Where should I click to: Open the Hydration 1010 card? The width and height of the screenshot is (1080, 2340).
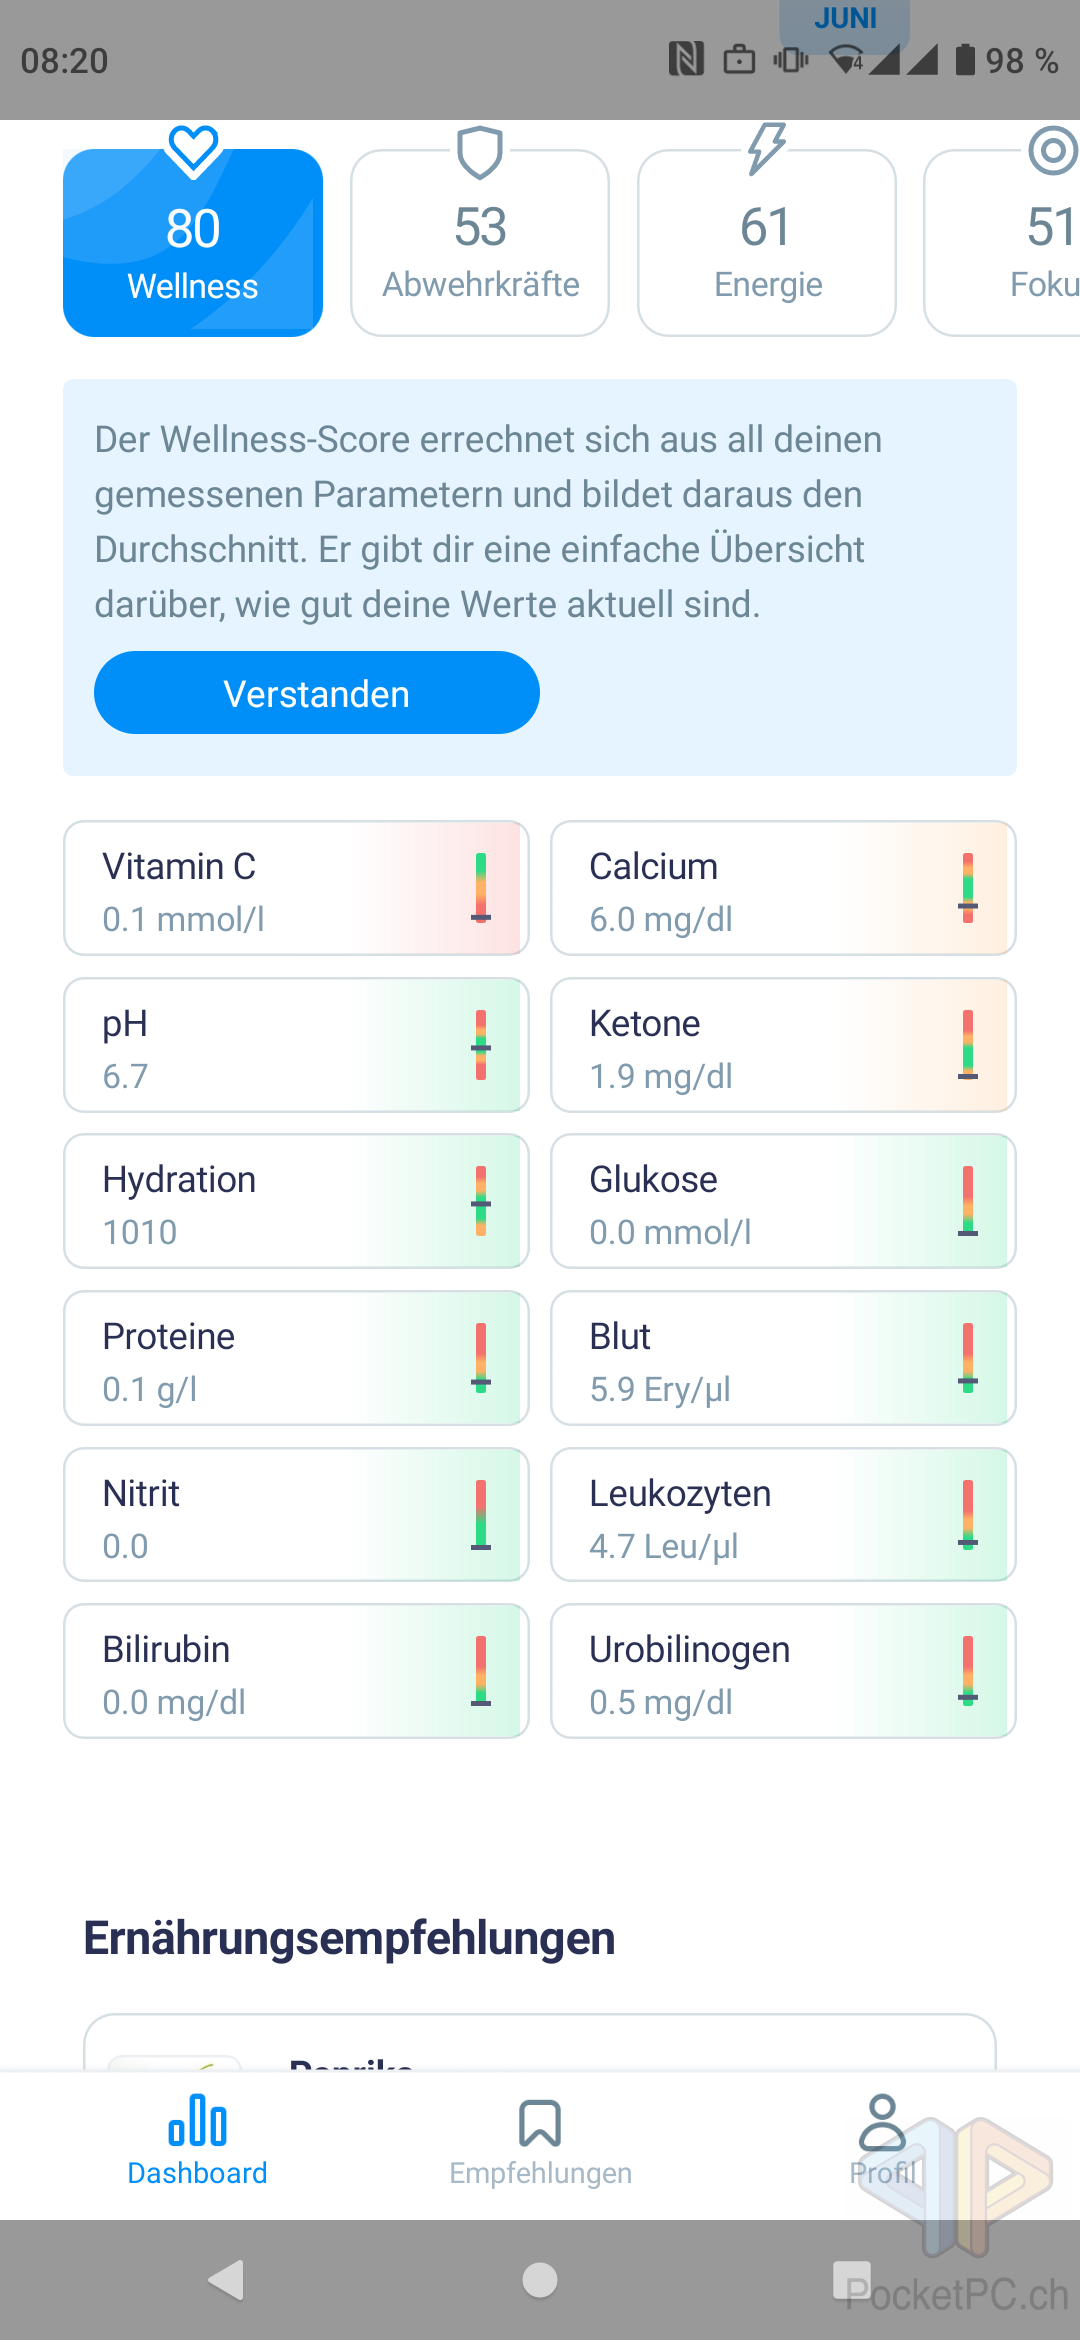coord(296,1201)
